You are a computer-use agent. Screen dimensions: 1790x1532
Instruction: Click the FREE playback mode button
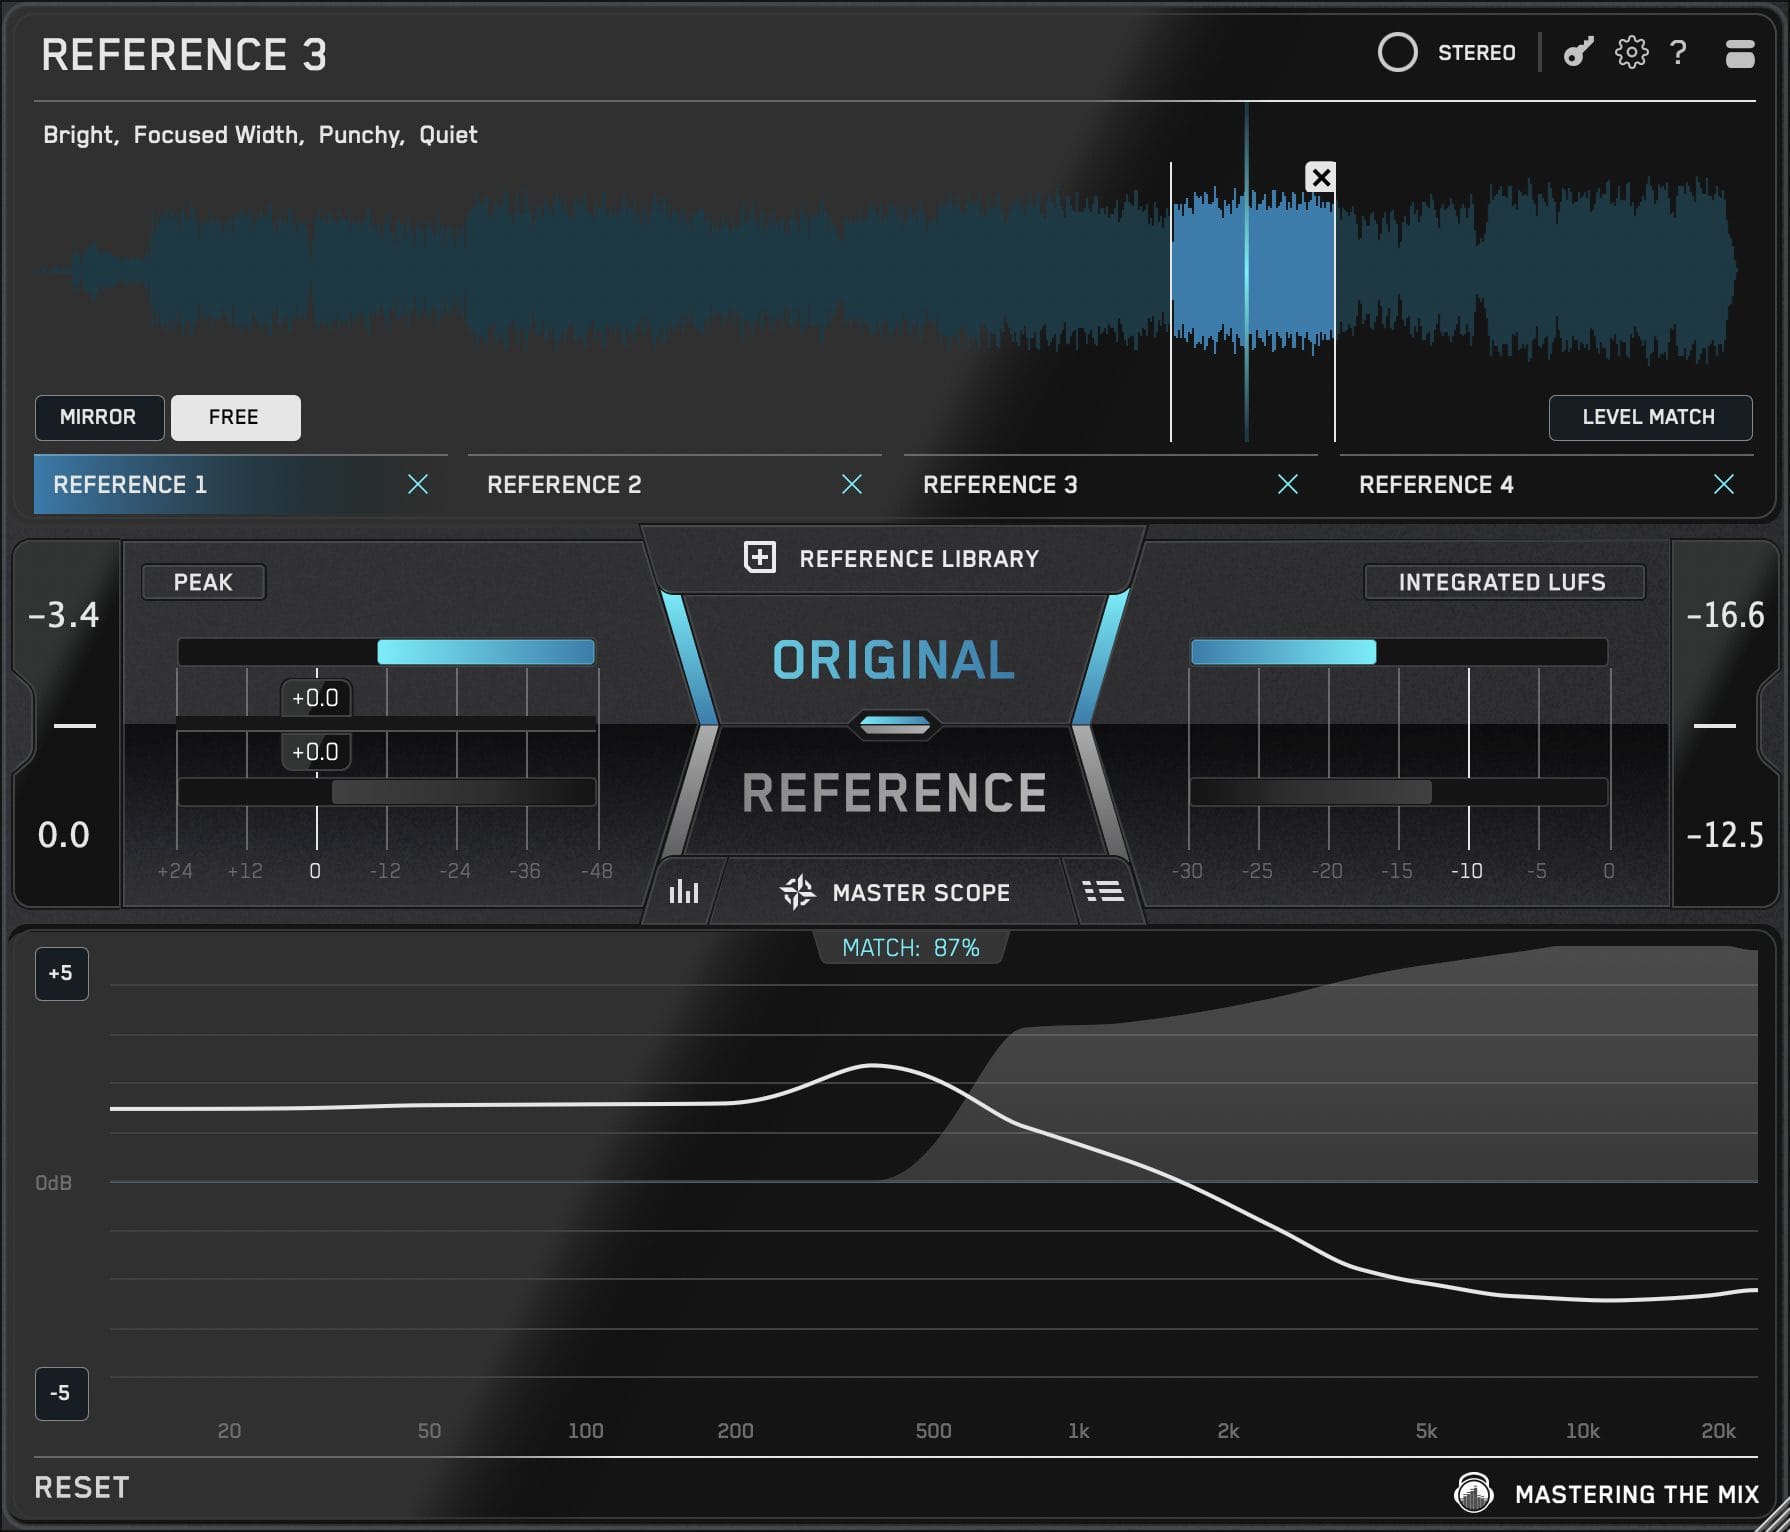pyautogui.click(x=235, y=418)
